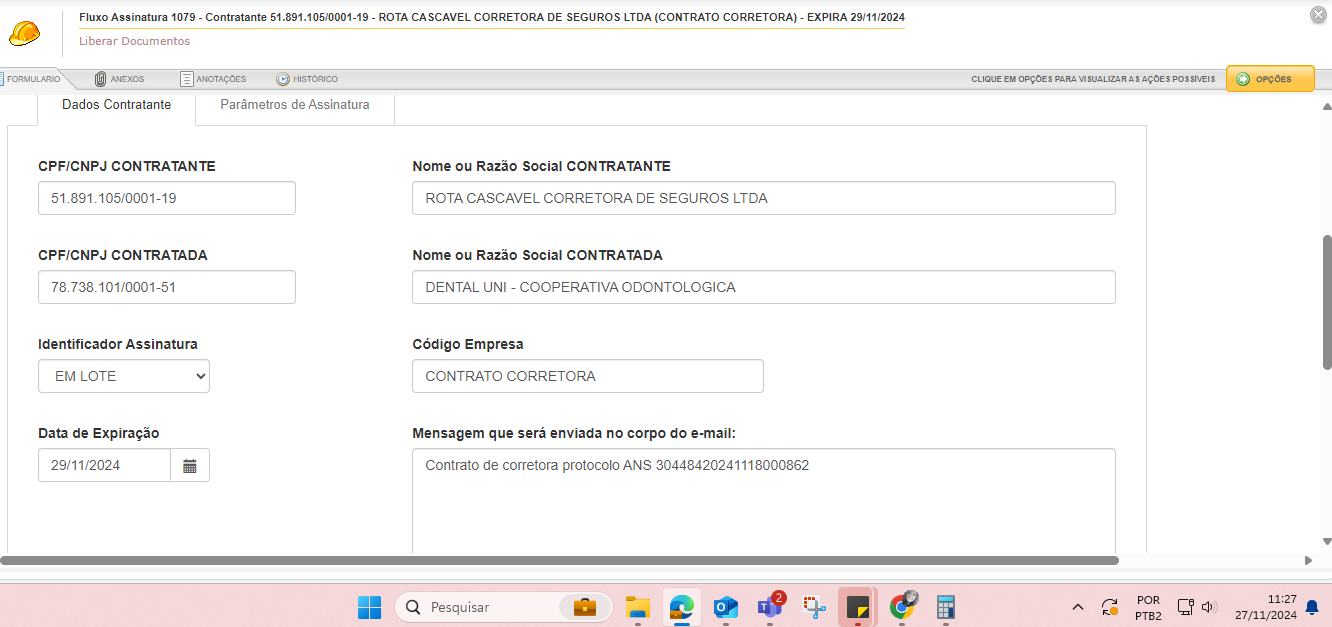1332x627 pixels.
Task: Open the notifications bell icon
Action: 1312,607
